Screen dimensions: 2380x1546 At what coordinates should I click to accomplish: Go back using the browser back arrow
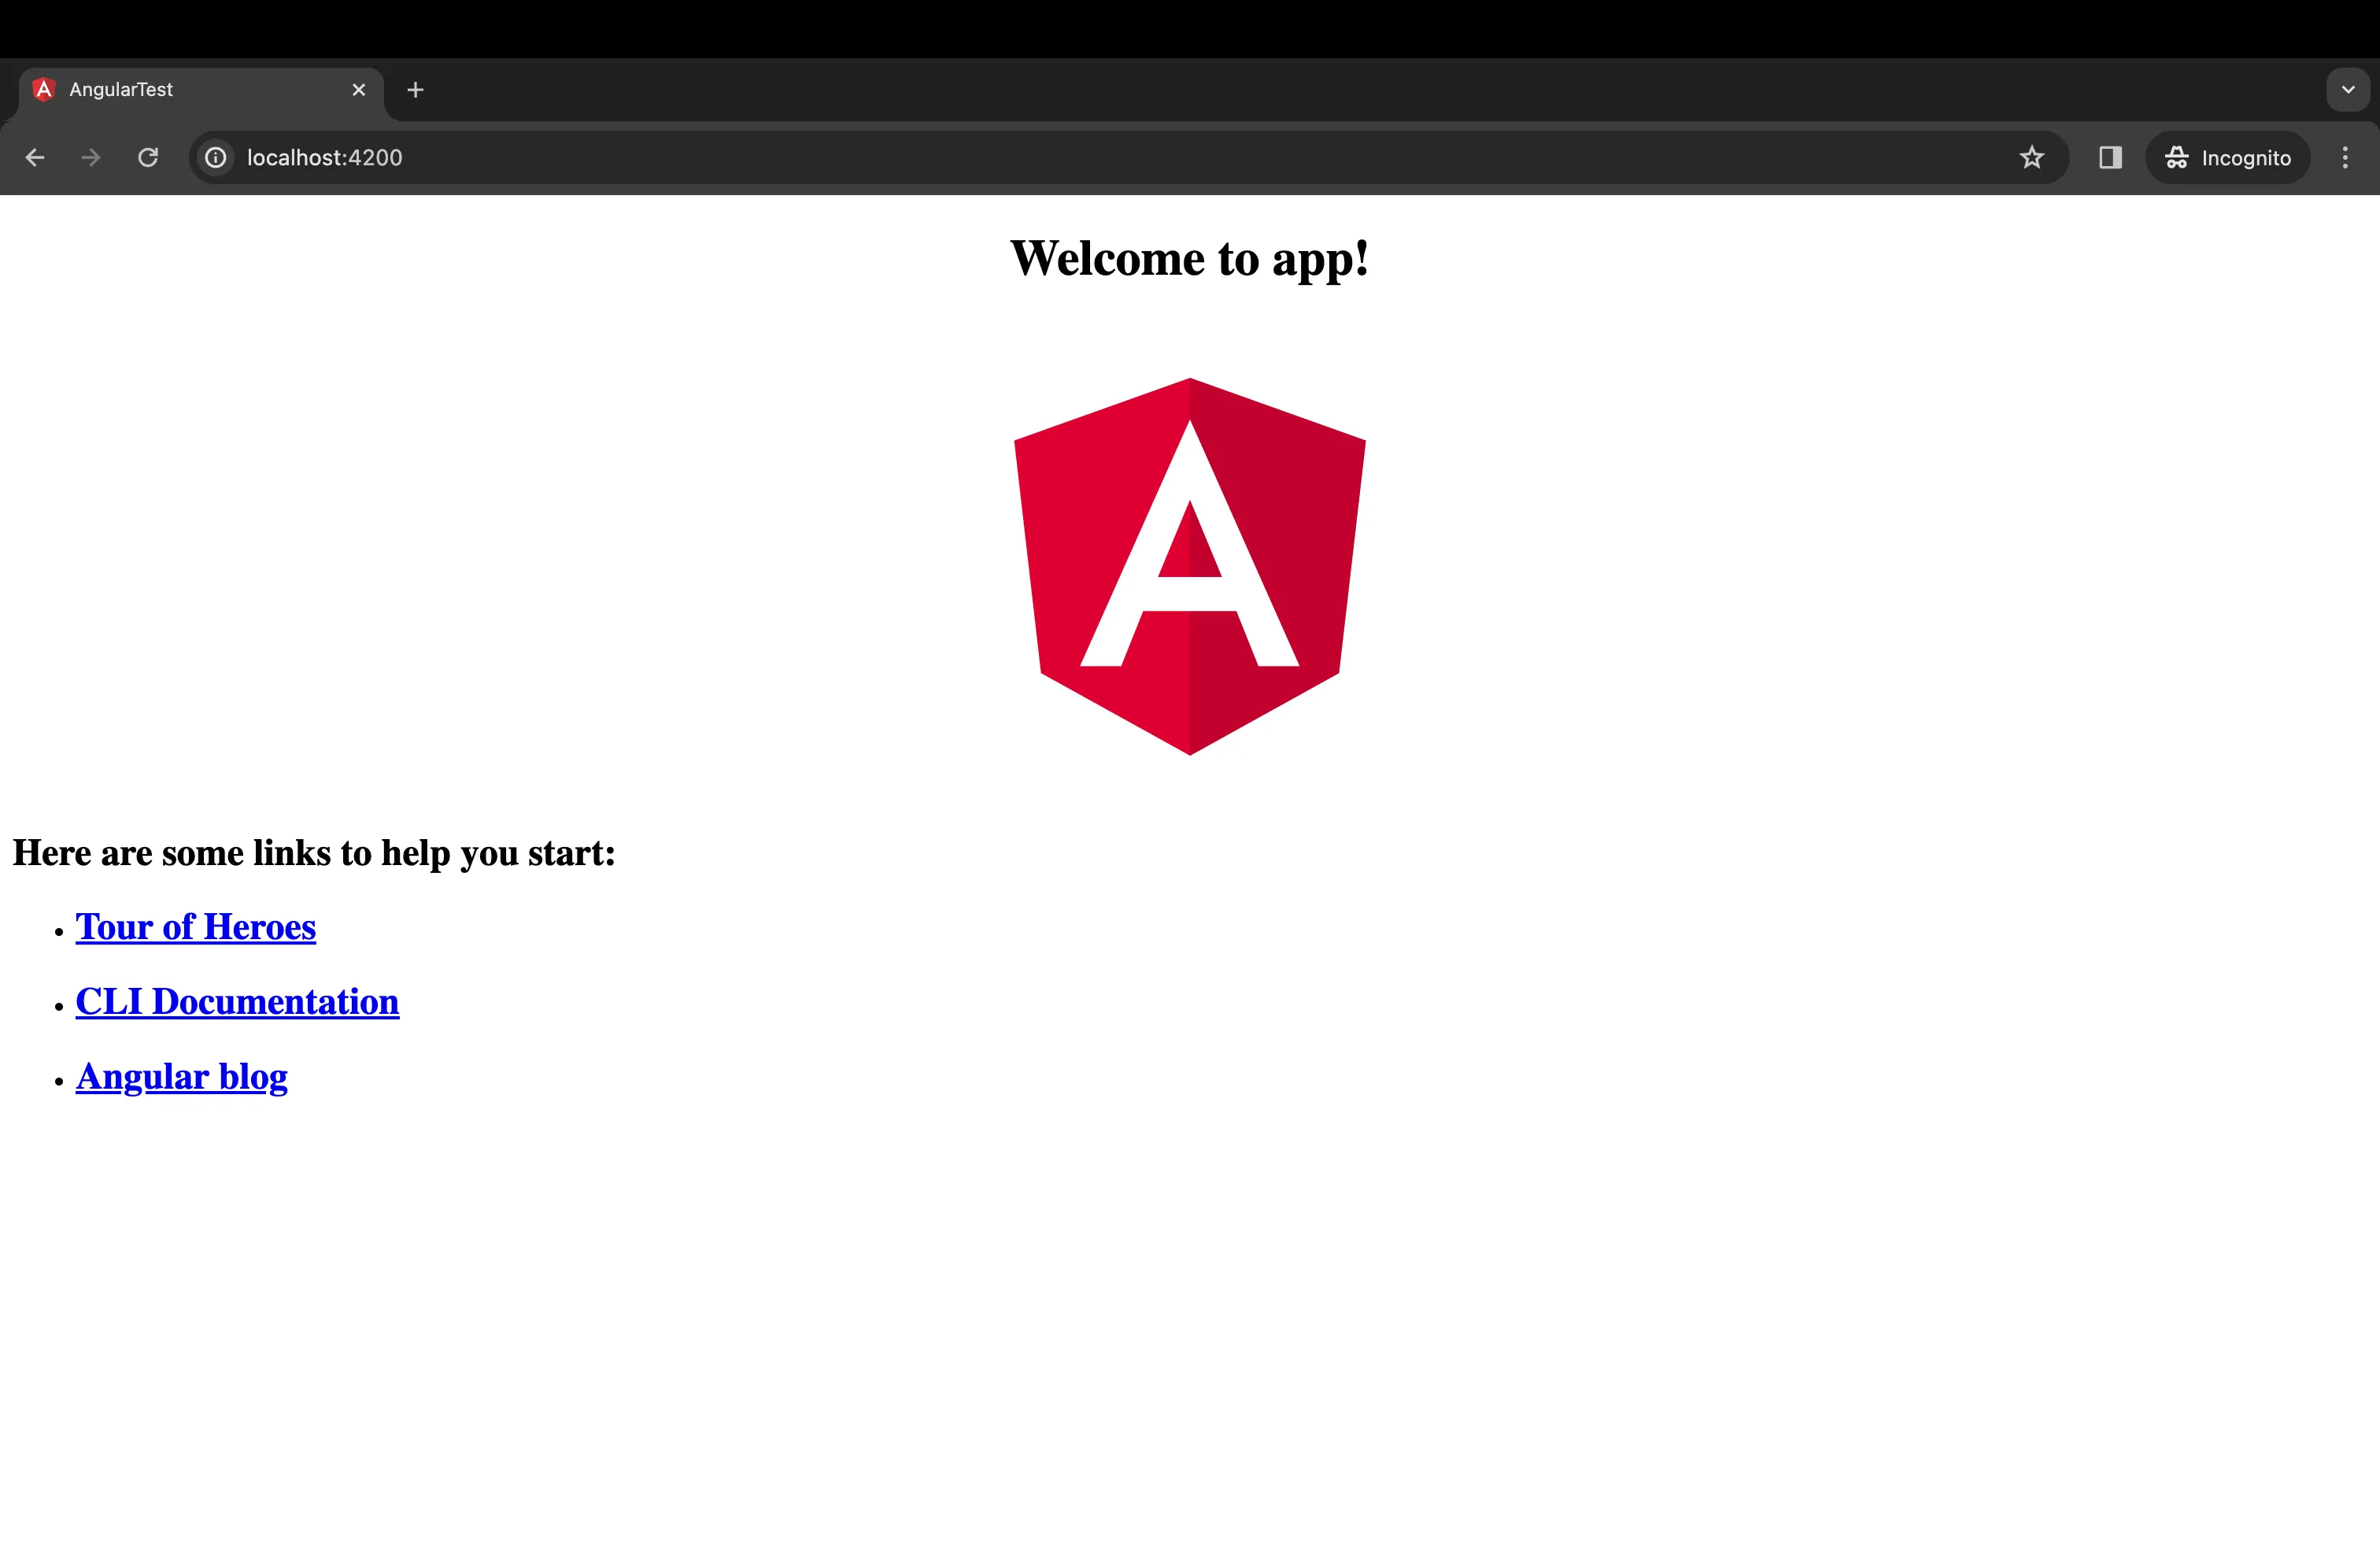pos(35,158)
